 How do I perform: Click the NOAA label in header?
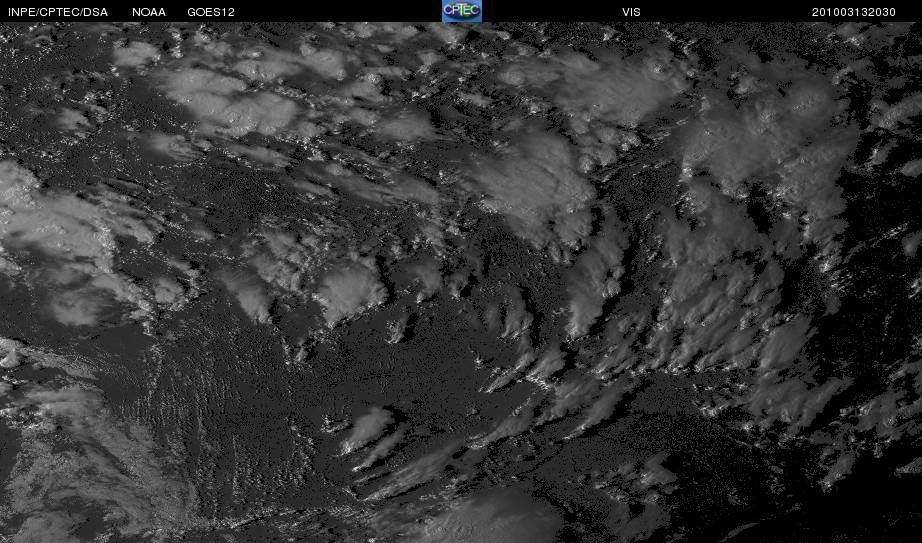click(149, 12)
